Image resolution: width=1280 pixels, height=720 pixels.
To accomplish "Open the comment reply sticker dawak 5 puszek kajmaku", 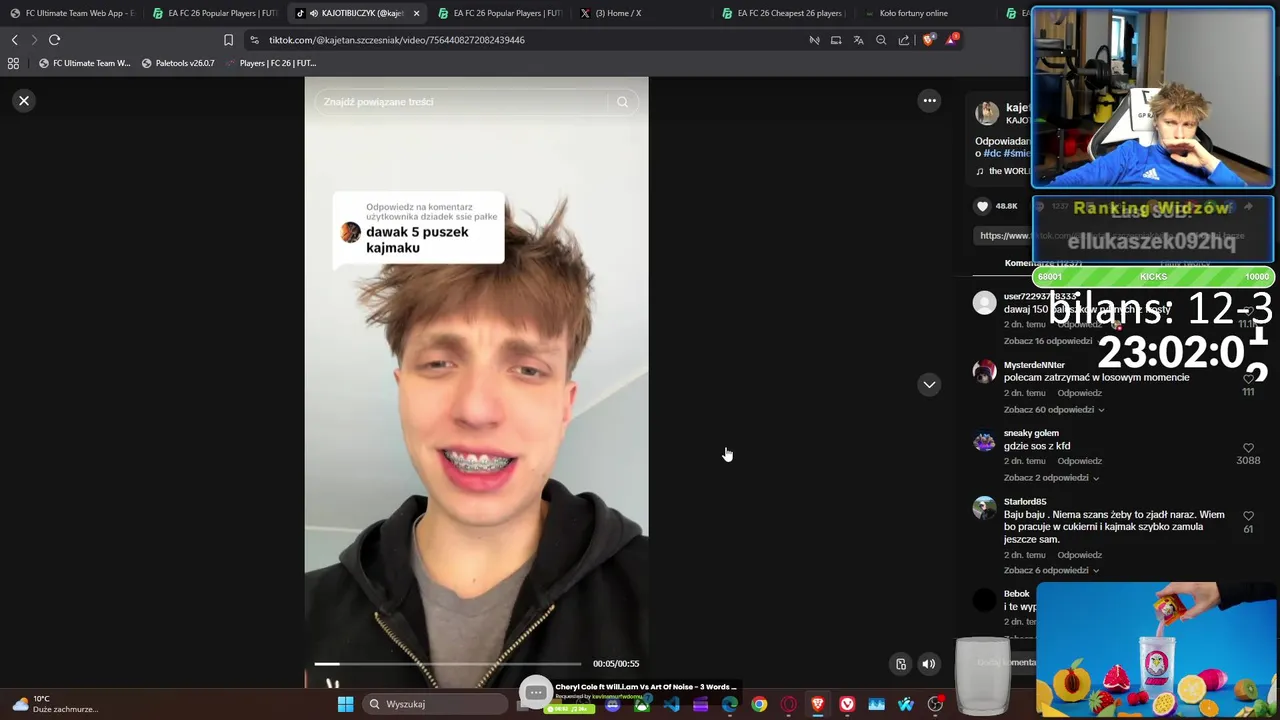I will pos(418,228).
